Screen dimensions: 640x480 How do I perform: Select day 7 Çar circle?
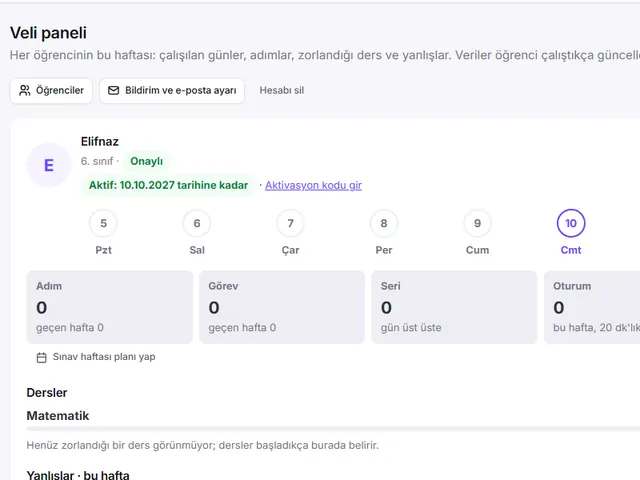(290, 223)
